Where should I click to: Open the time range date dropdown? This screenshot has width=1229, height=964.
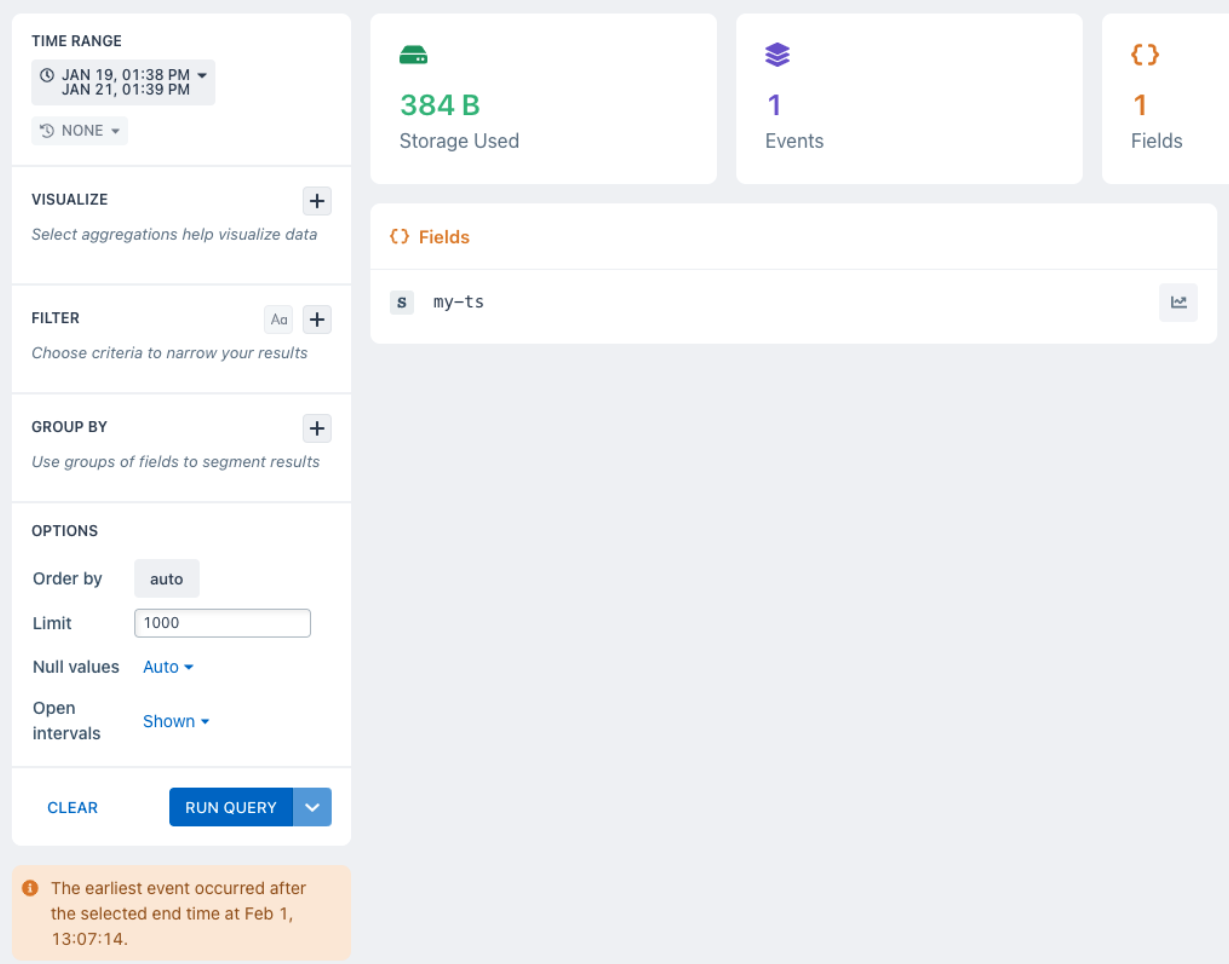tap(123, 82)
